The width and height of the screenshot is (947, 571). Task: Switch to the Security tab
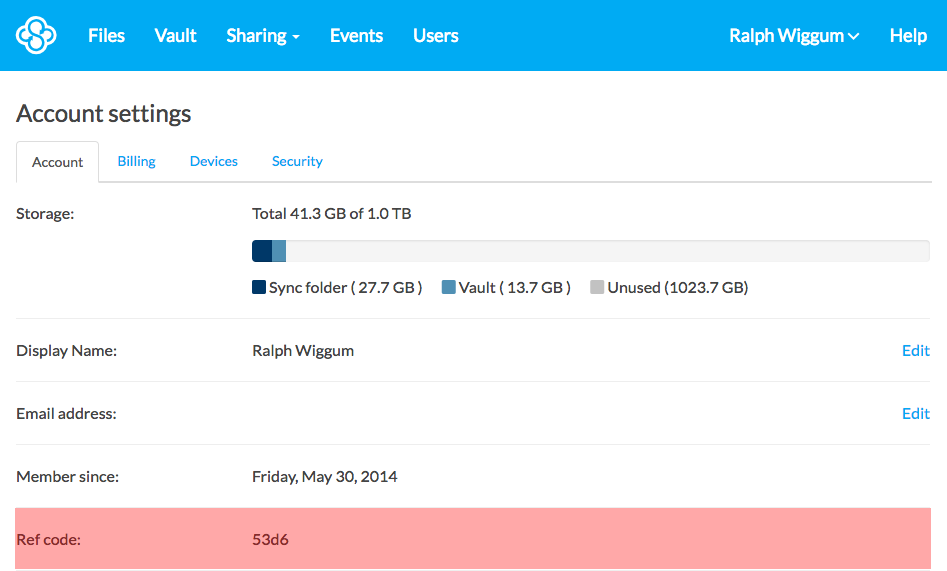click(297, 161)
